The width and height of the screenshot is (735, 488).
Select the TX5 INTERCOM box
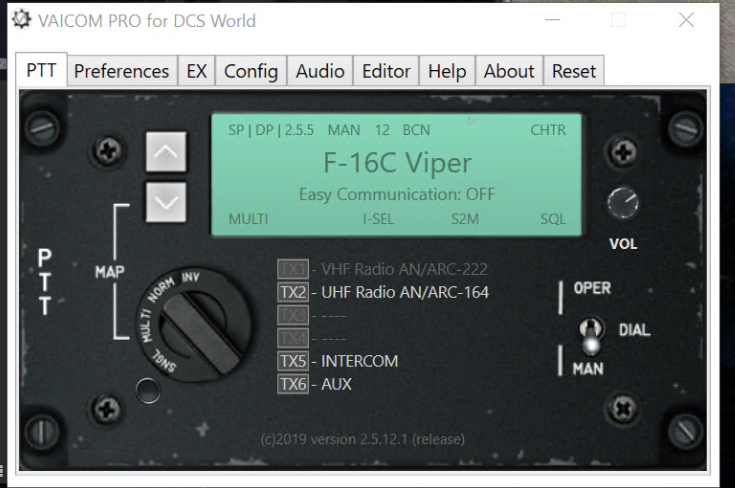click(292, 361)
